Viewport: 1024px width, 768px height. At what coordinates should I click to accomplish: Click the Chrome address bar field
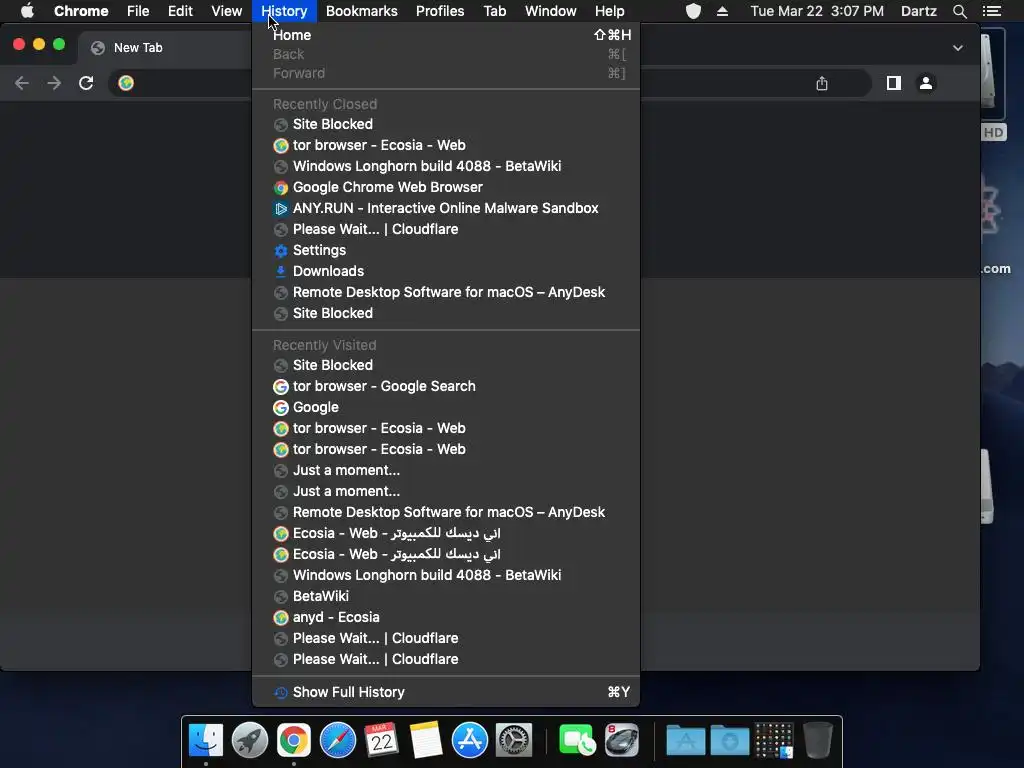pyautogui.click(x=490, y=83)
